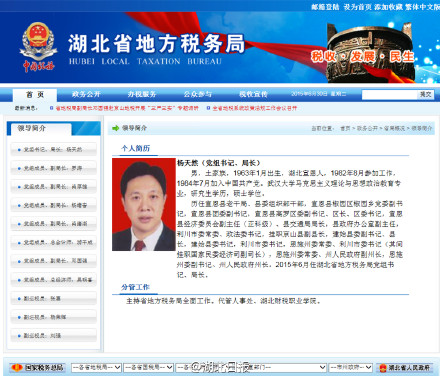The width and height of the screenshot is (440, 376).
Task: Select the 领导简介 sidebar tab
Action: 41,129
